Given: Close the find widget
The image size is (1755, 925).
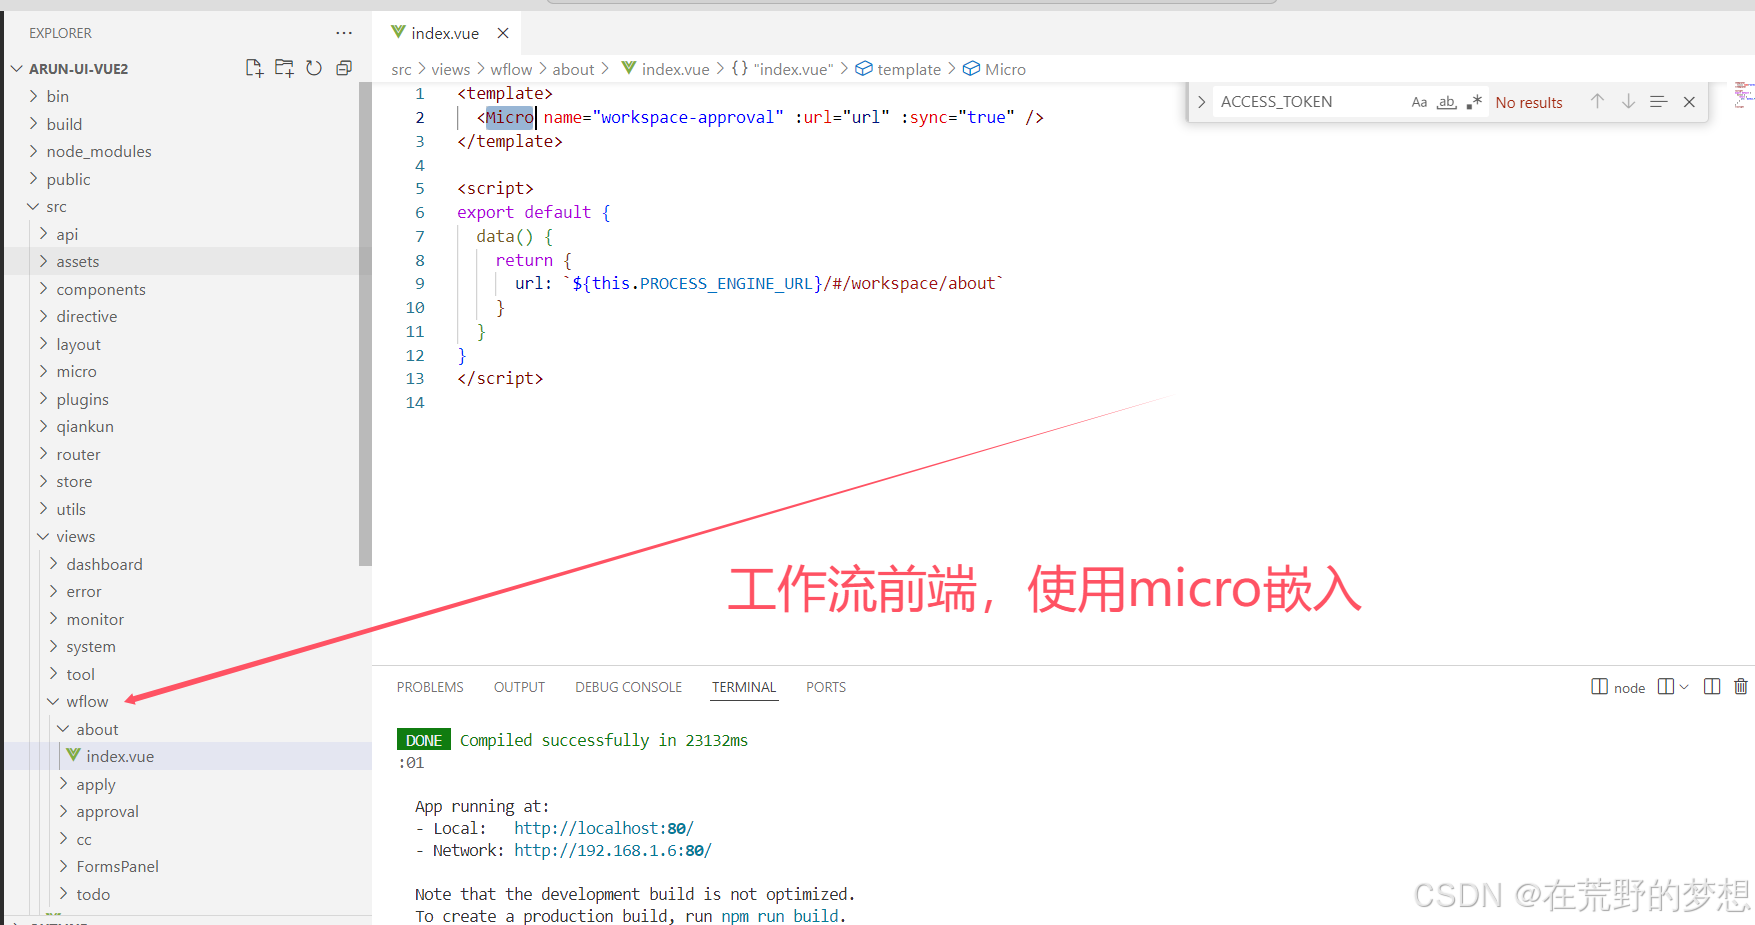Looking at the screenshot, I should 1689,102.
